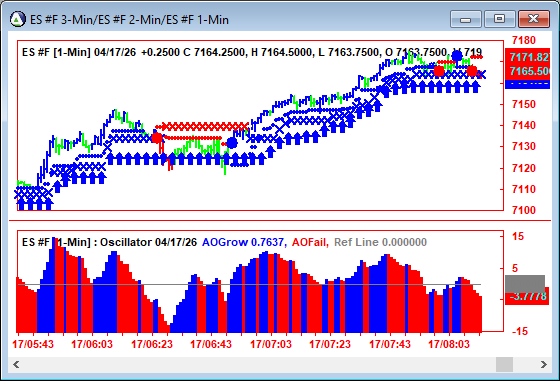
Task: Click the 17/08:03 time axis label
Action: (449, 344)
